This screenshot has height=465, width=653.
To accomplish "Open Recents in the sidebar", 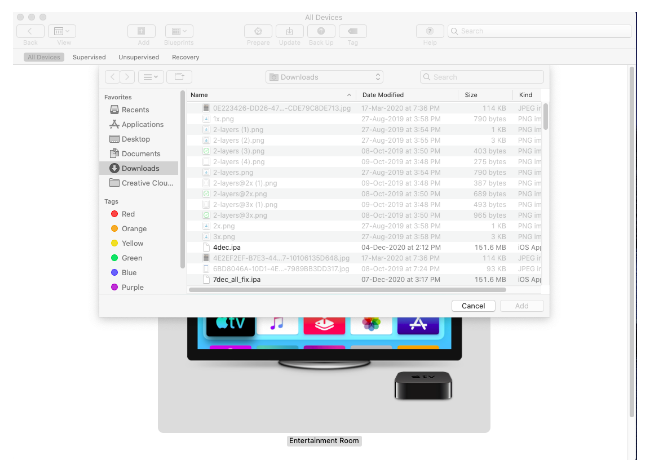I will pos(139,109).
